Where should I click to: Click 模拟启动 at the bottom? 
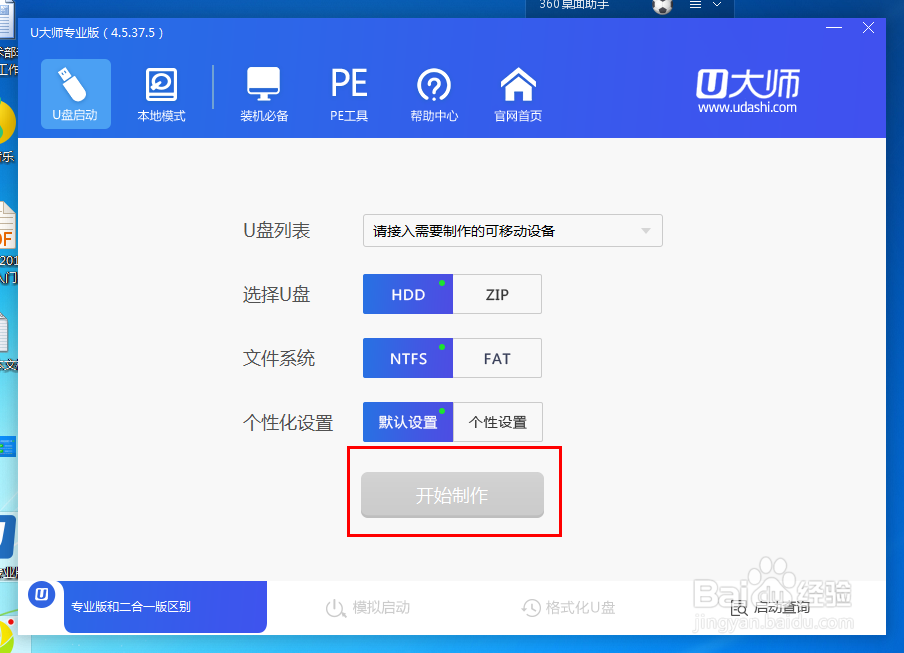click(368, 607)
